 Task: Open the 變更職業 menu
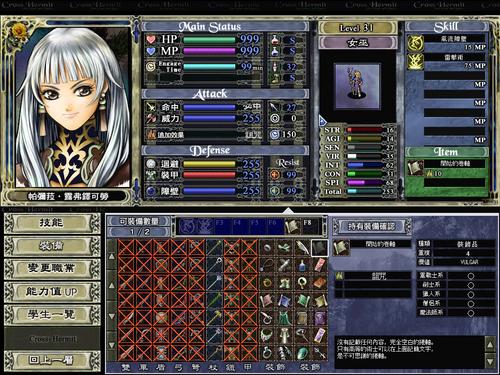(52, 268)
